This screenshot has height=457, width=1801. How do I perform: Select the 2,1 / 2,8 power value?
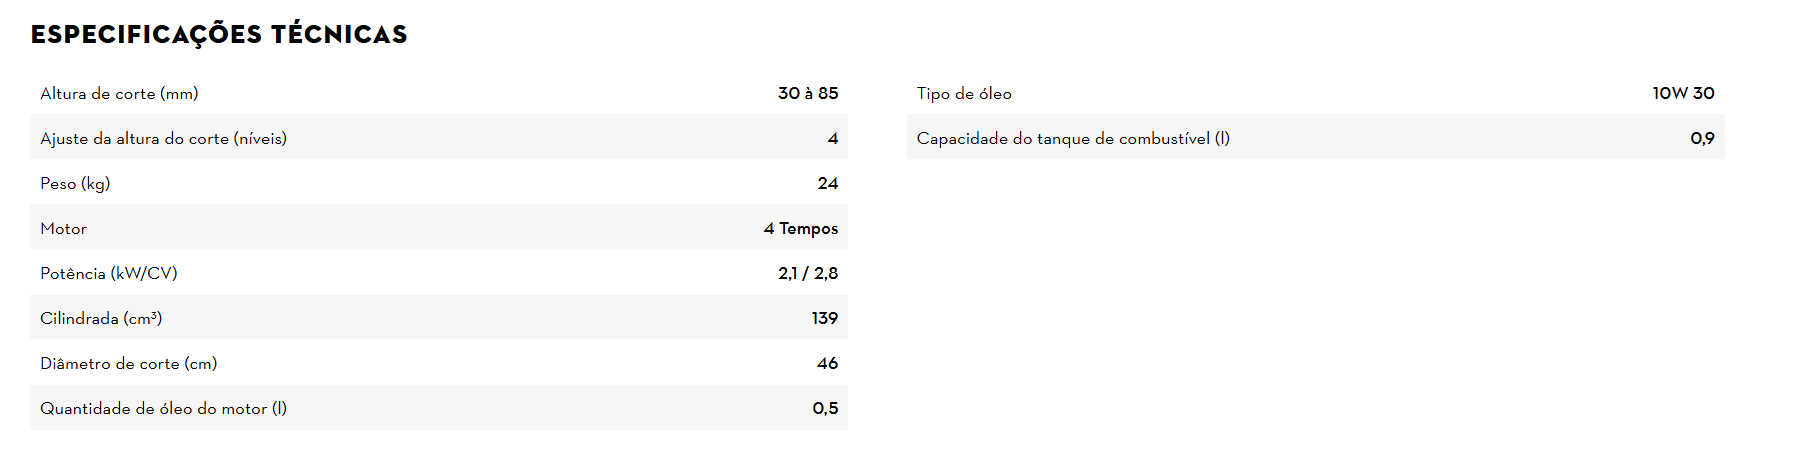(808, 273)
